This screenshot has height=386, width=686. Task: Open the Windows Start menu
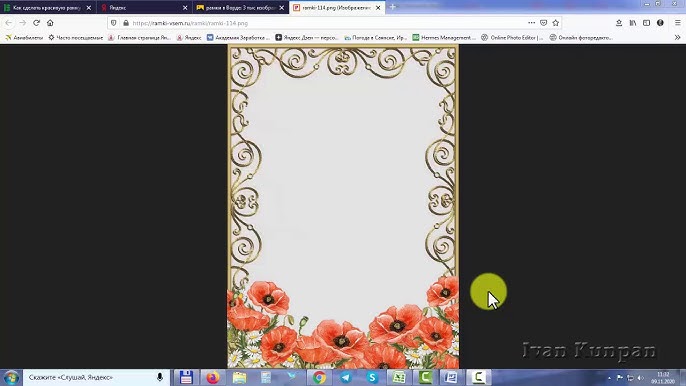tap(11, 377)
